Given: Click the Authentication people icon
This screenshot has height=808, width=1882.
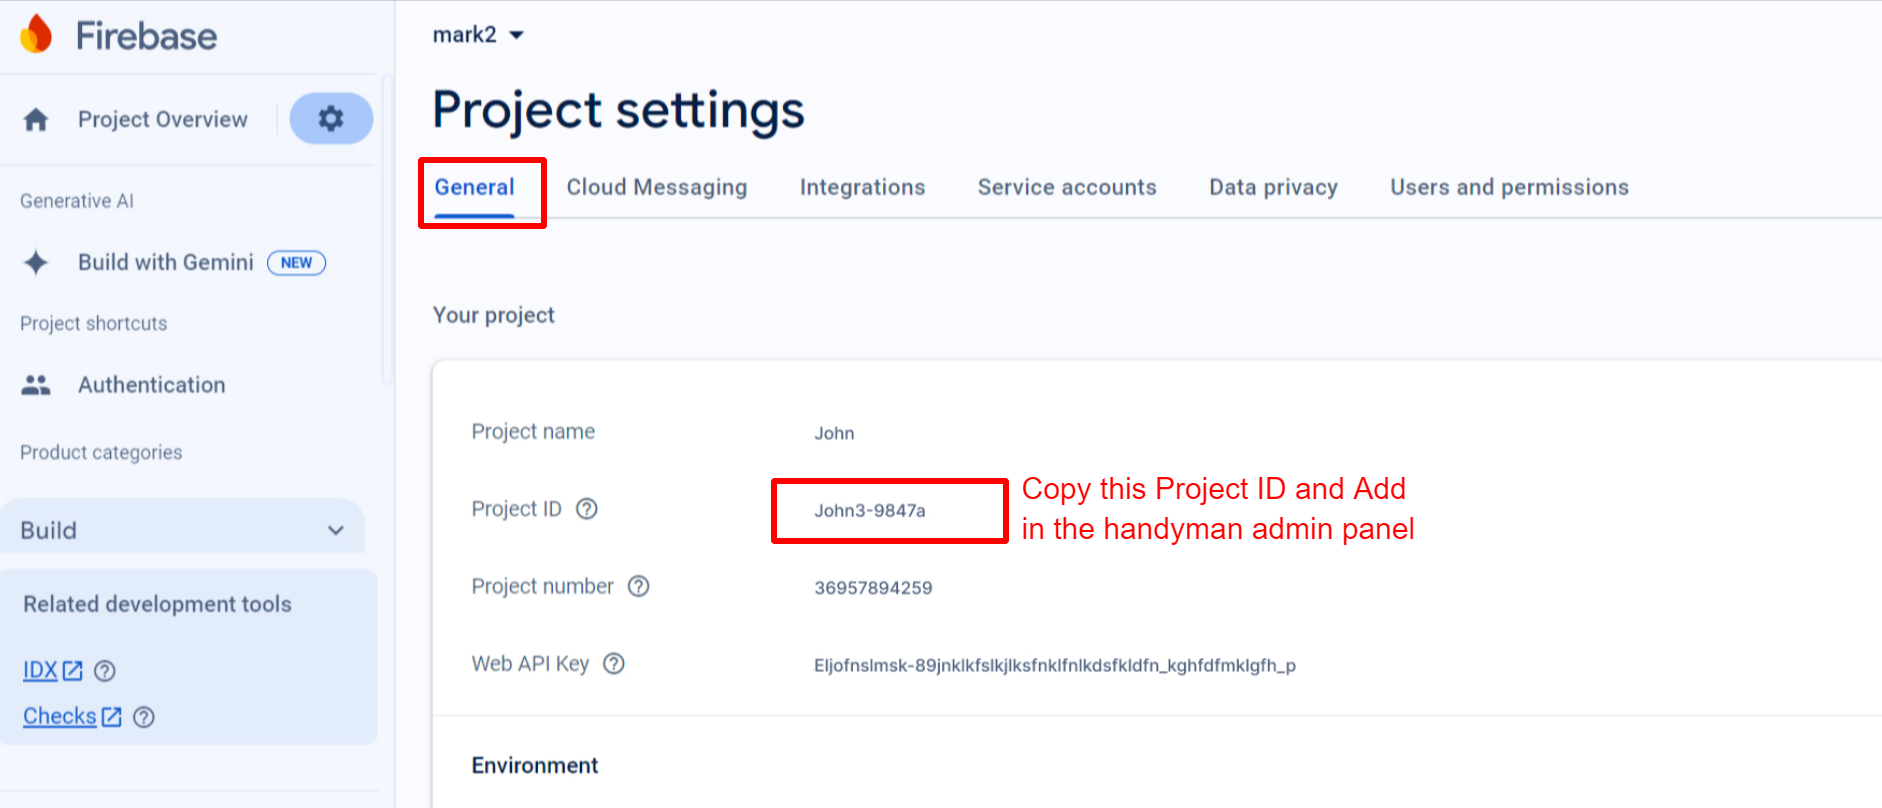Looking at the screenshot, I should 36,385.
